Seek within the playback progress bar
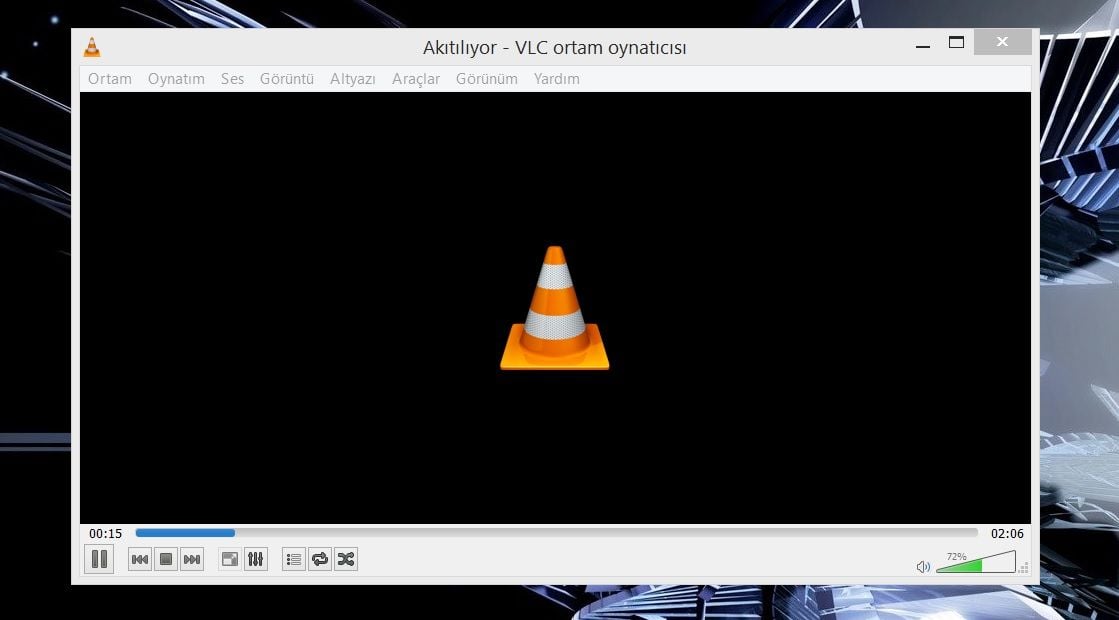The image size is (1119, 620). [x=557, y=533]
